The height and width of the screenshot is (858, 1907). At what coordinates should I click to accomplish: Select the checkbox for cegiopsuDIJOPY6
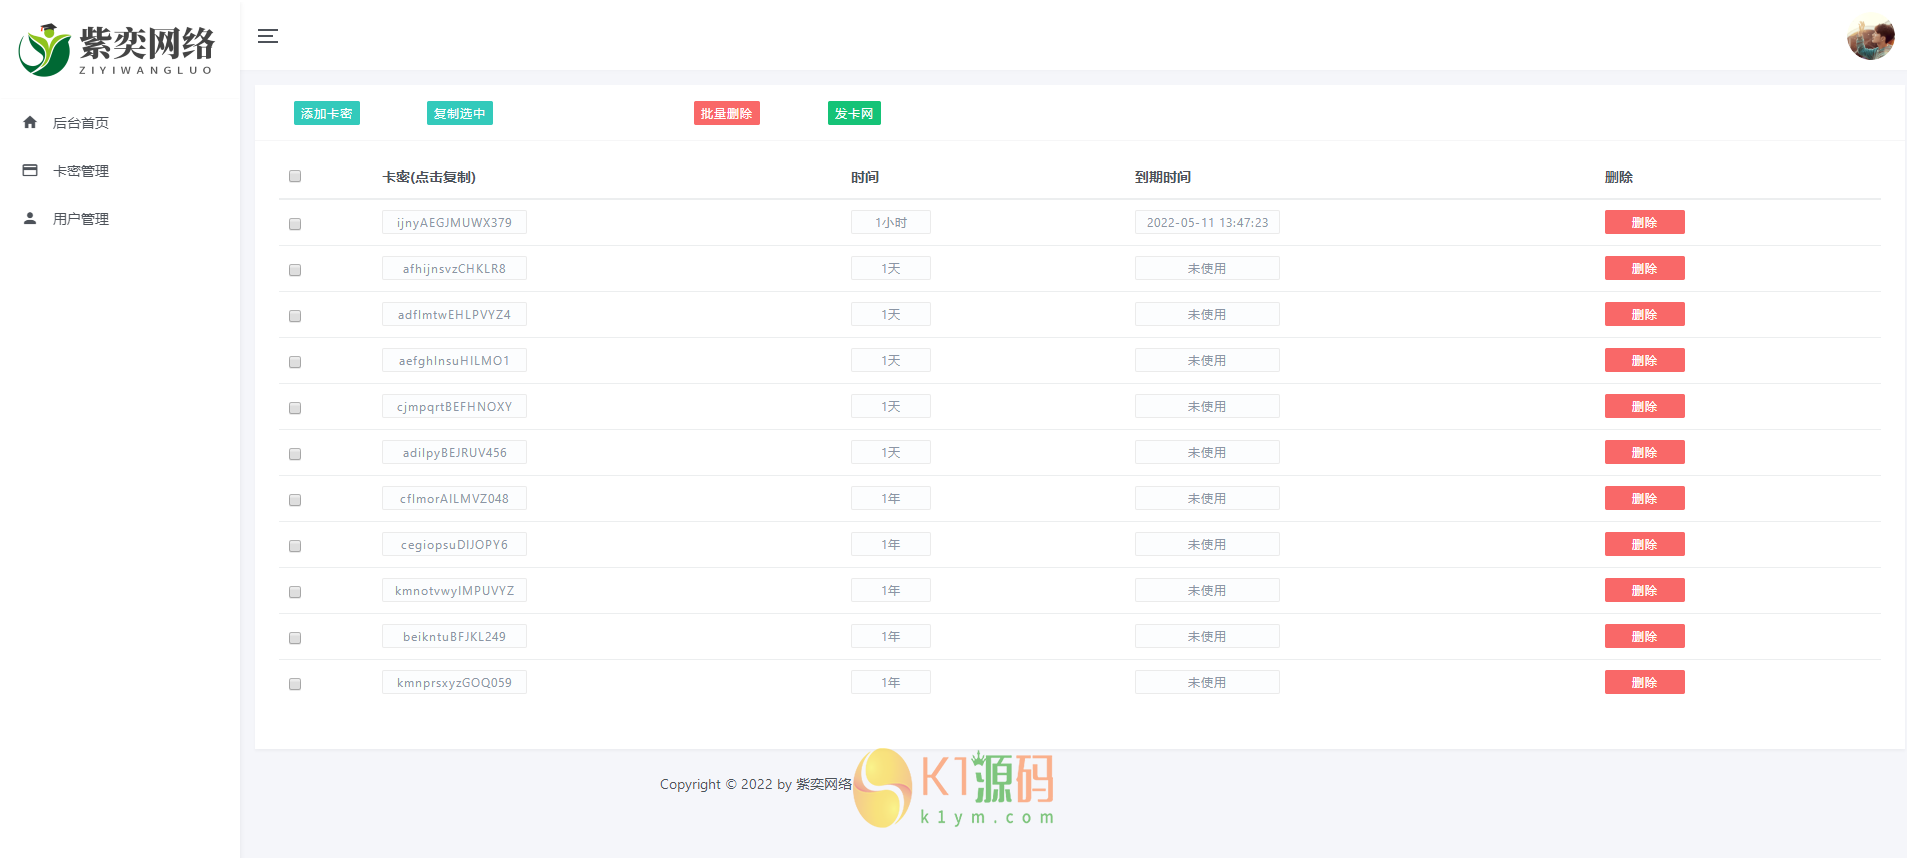(x=295, y=546)
